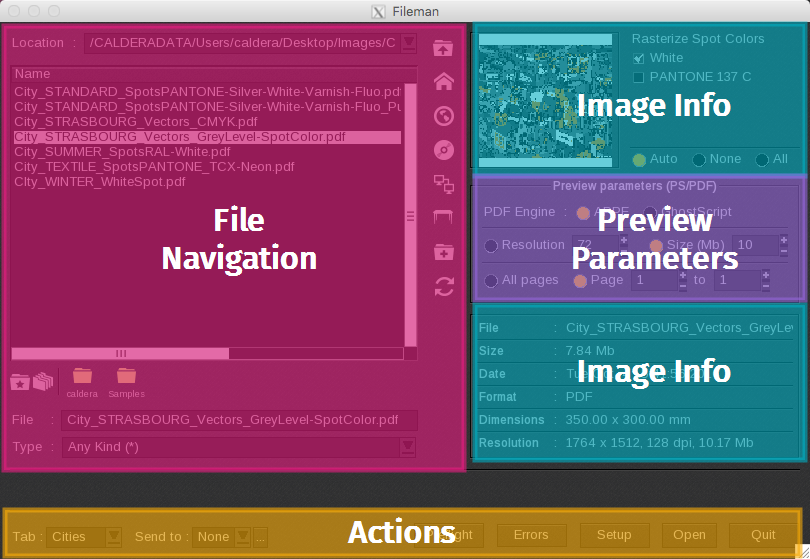Screen dimensions: 810x559
Task: Browse networked computers icon
Action: 443,183
